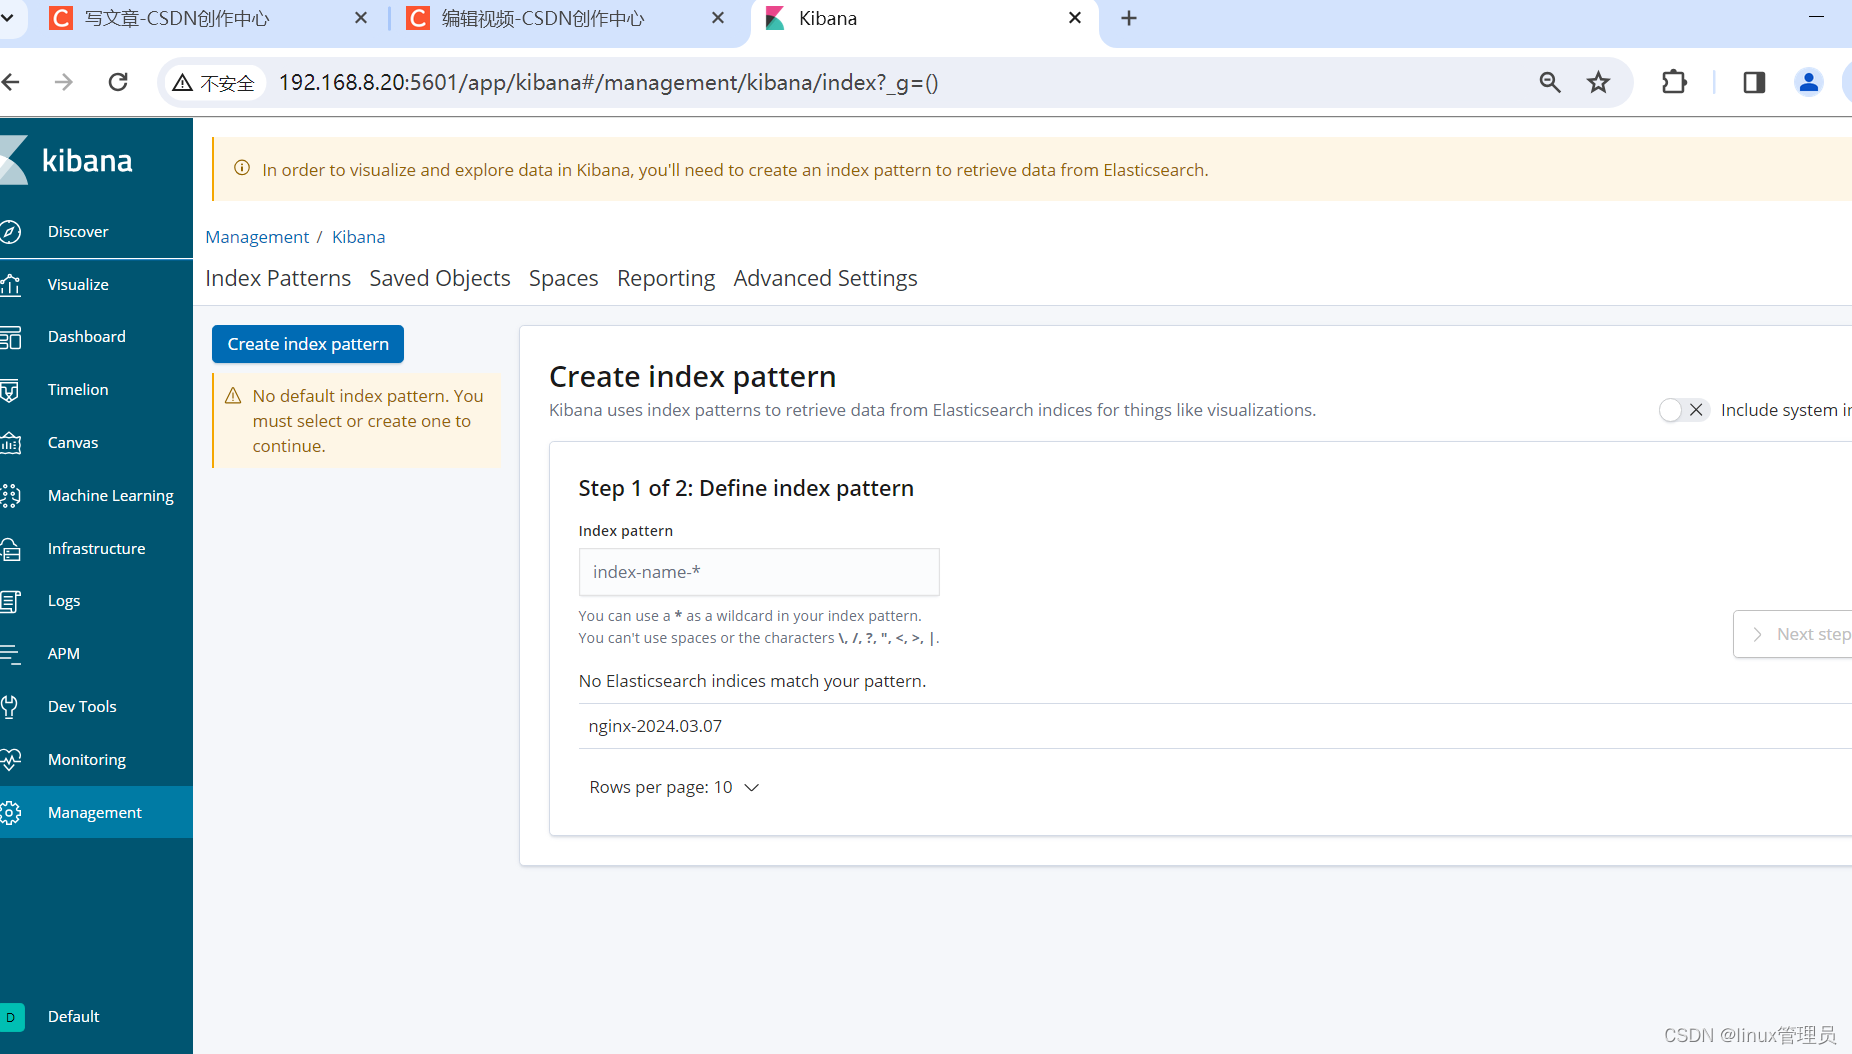Click the Monitoring sidebar label
1852x1054 pixels.
pyautogui.click(x=87, y=760)
